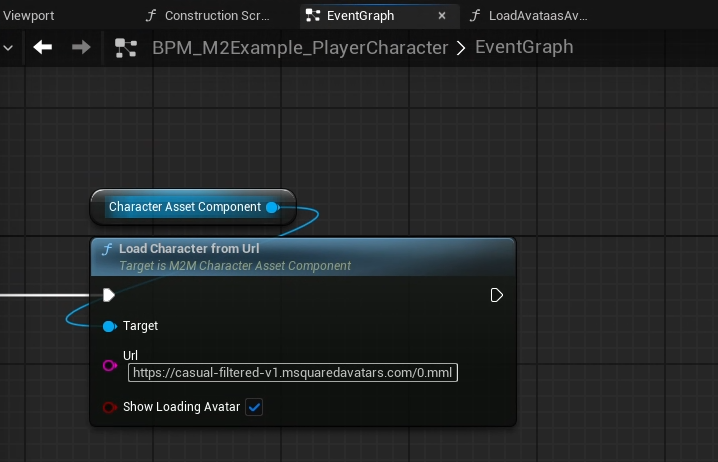
Task: Click BPM_M2Example_PlayerCharacter in the breadcrumb
Action: (300, 47)
